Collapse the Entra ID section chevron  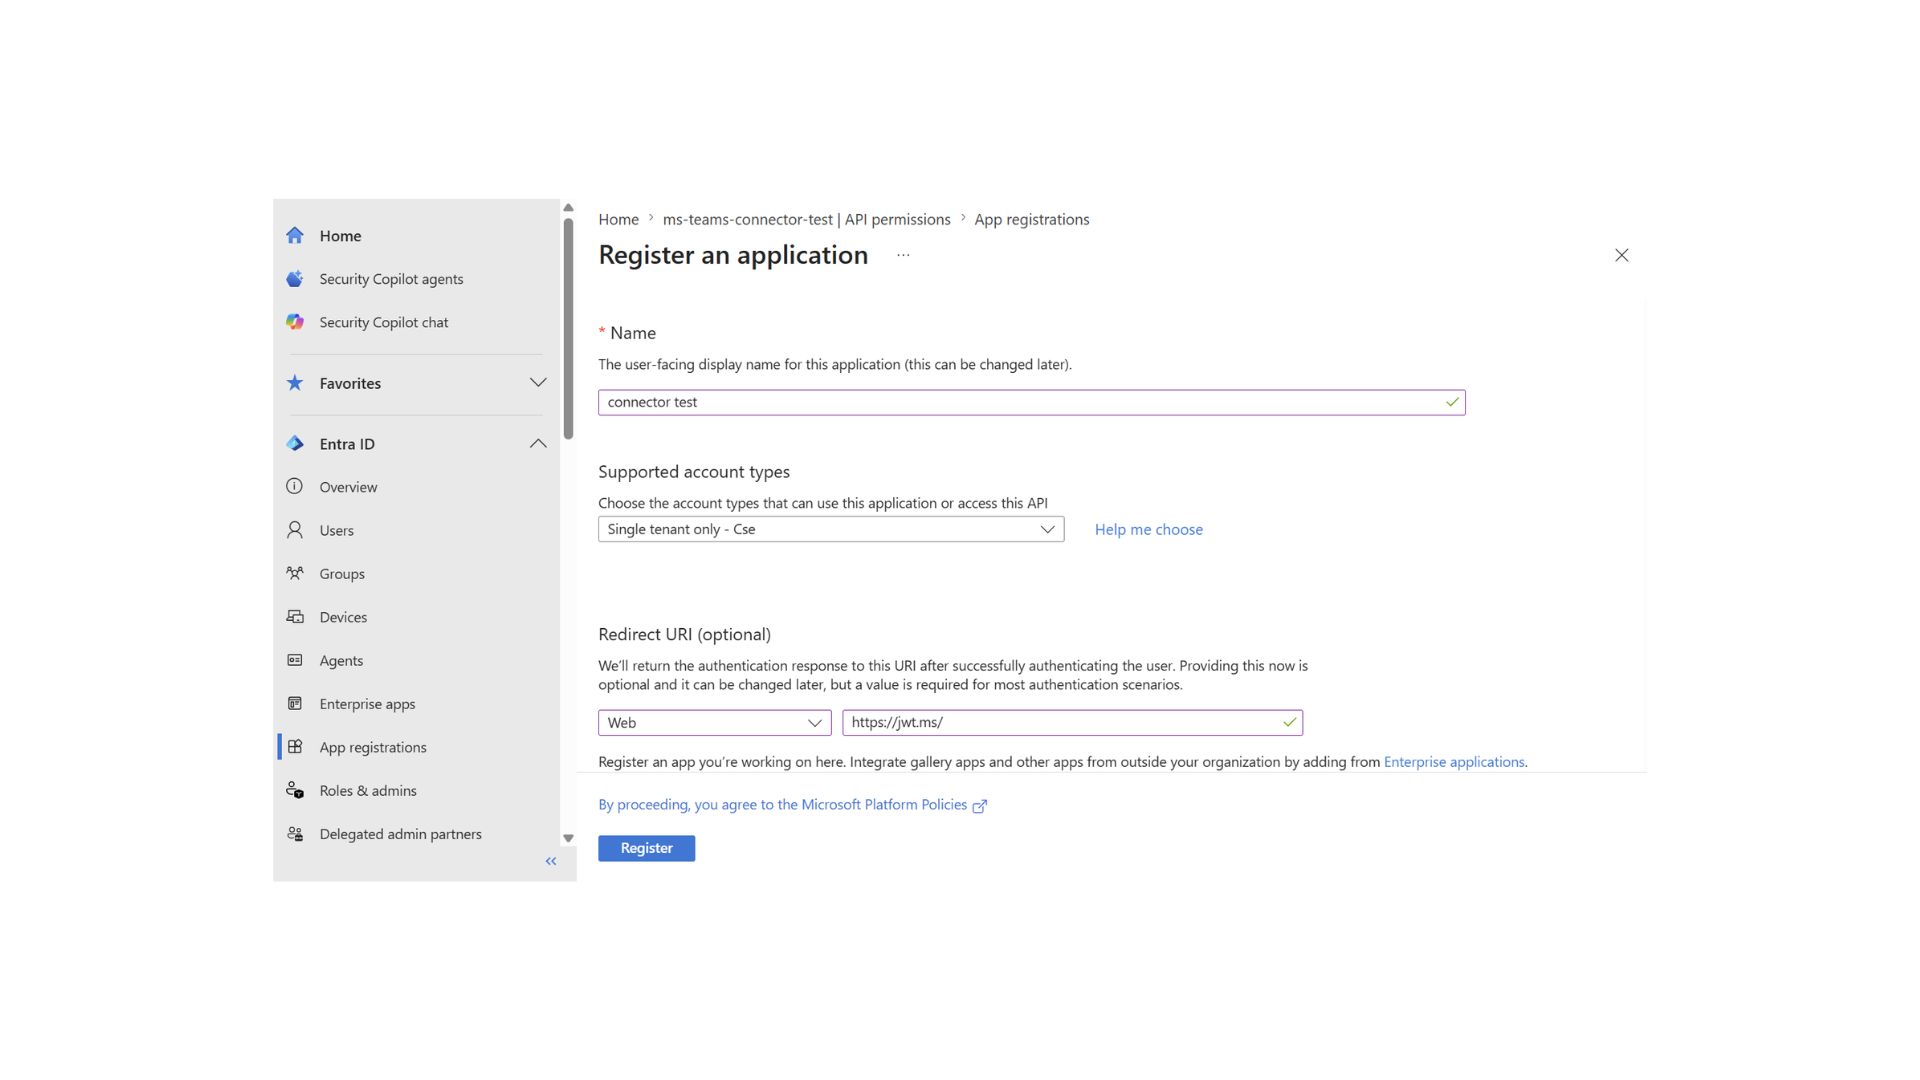point(538,444)
